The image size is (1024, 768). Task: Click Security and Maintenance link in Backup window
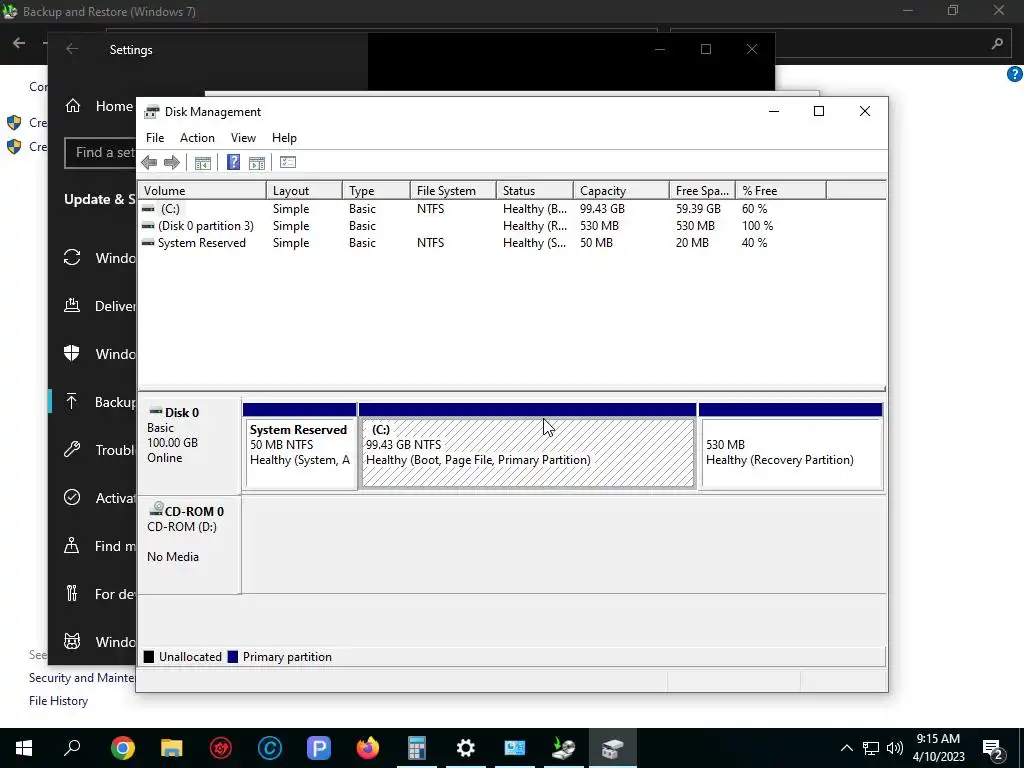pyautogui.click(x=82, y=678)
